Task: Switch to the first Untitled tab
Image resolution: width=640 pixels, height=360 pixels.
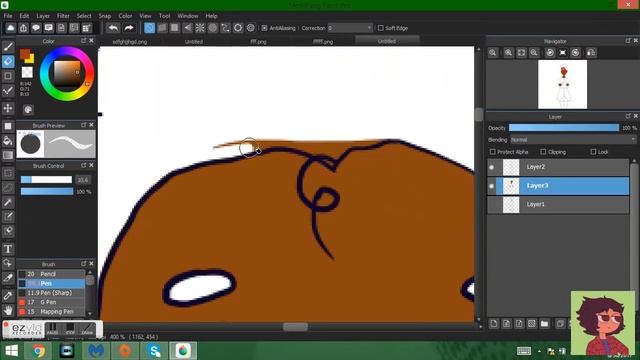Action: [193, 41]
